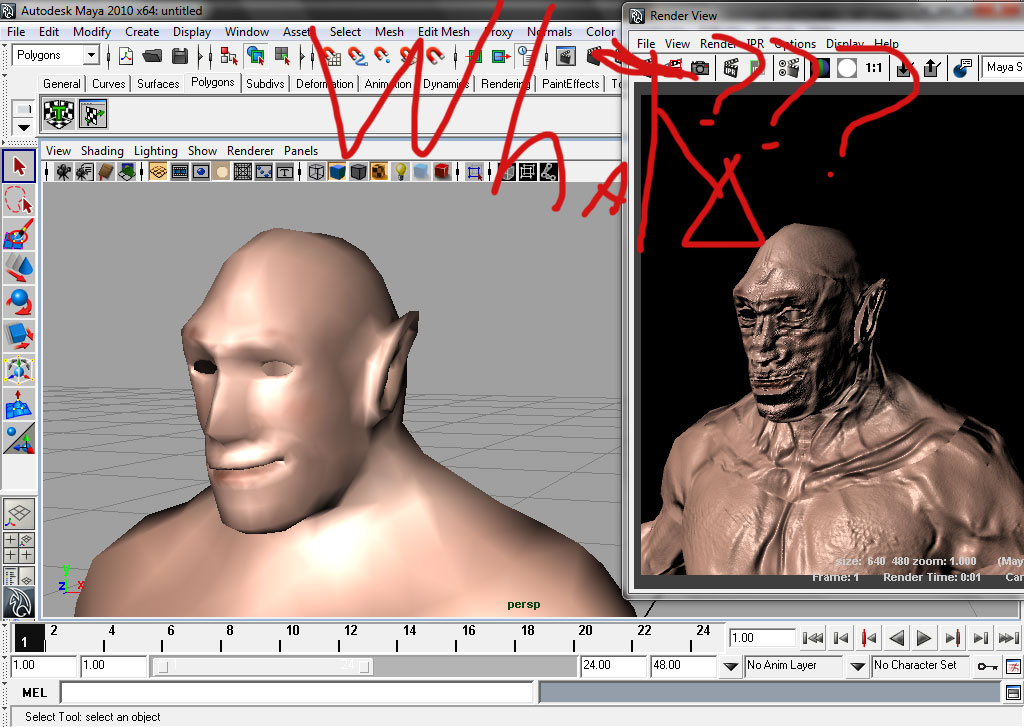Pick the Lasso selection tool
Screen dimensions: 1024x727
coord(19,200)
